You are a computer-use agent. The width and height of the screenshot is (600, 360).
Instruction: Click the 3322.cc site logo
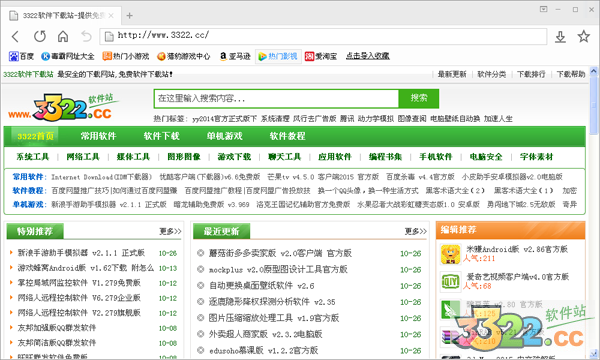pyautogui.click(x=63, y=107)
